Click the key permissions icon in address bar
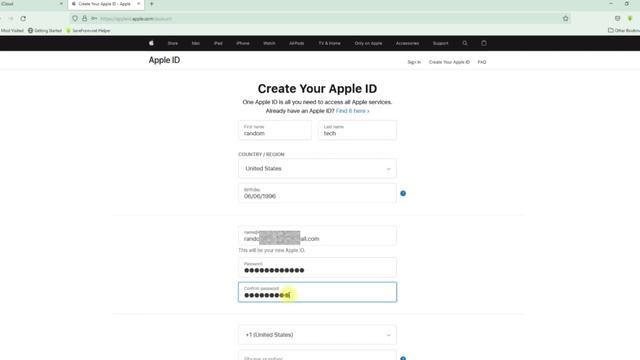Screen dimensions: 640x360 pos(94,18)
